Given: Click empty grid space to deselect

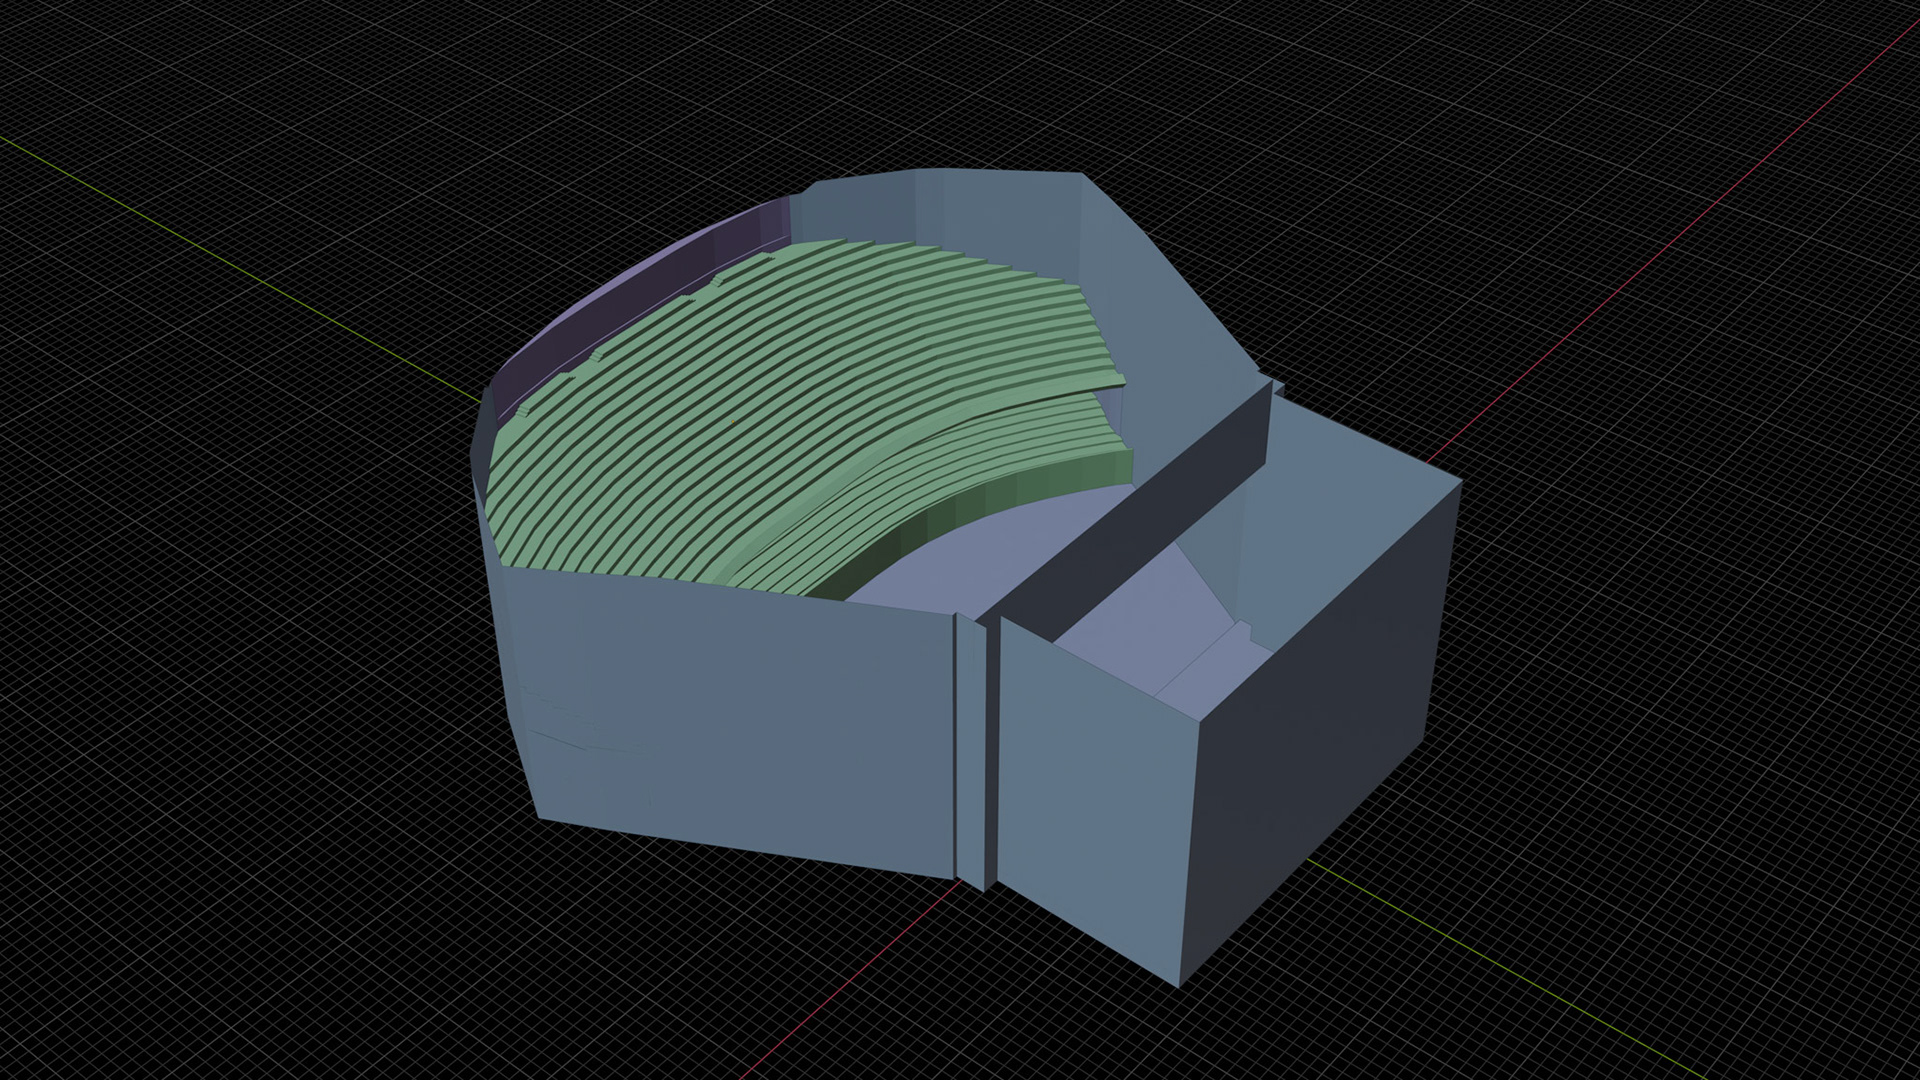Looking at the screenshot, I should pos(300,800).
